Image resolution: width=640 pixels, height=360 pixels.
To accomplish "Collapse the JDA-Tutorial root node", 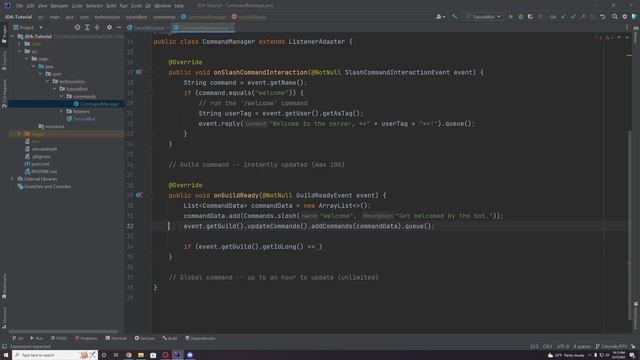I will point(12,36).
